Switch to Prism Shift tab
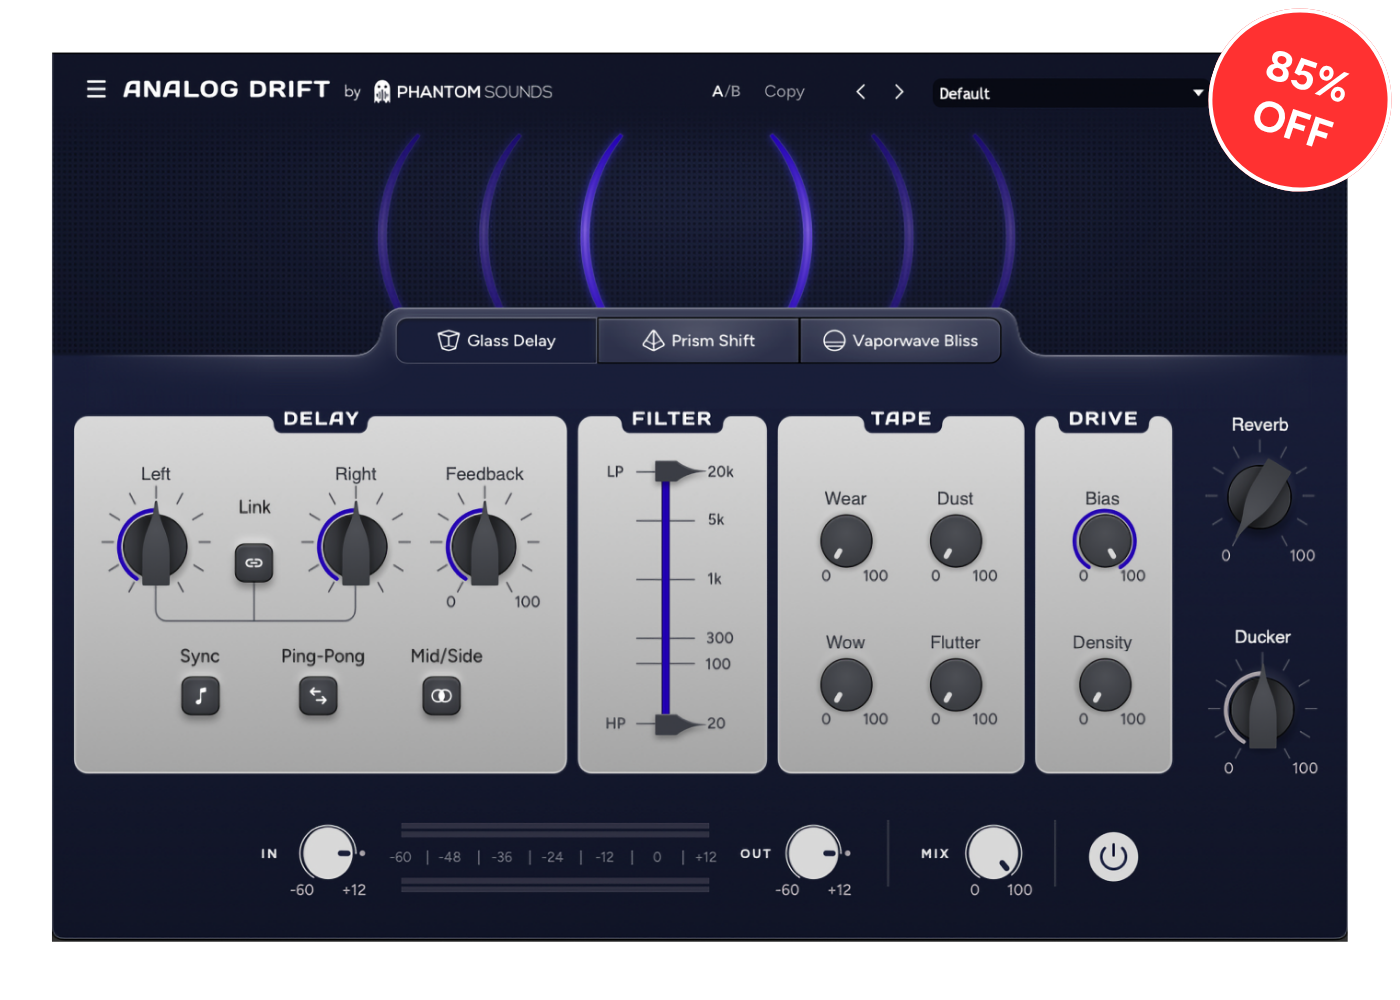 (698, 341)
